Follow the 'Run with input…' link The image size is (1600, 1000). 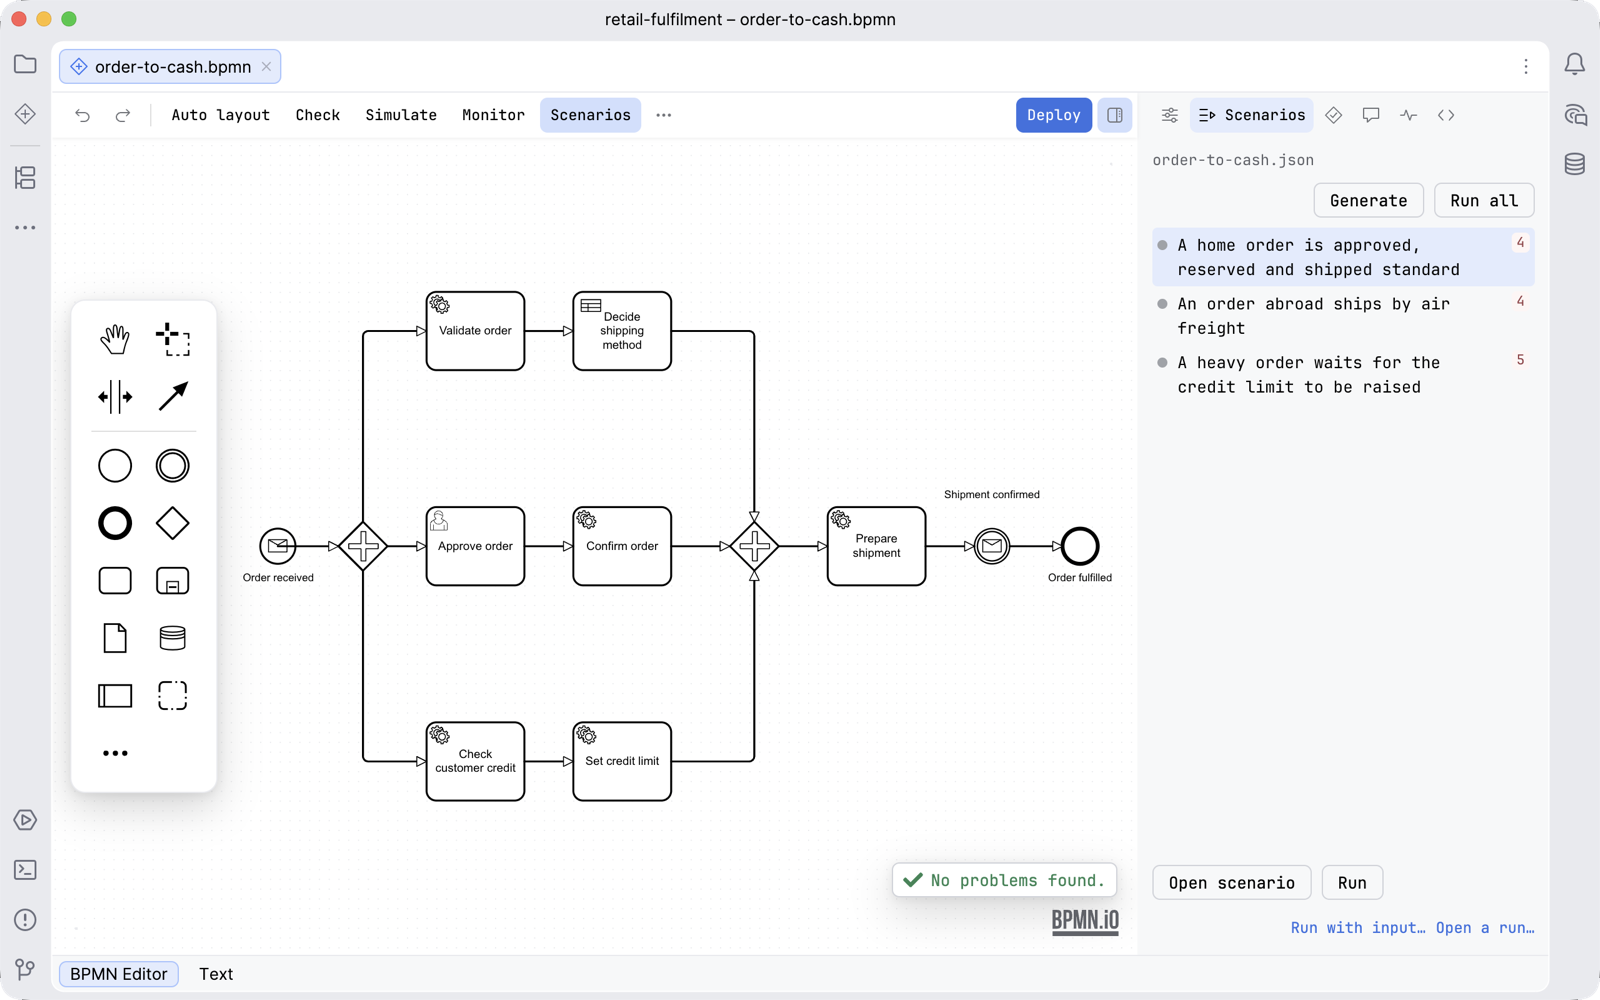tap(1358, 928)
